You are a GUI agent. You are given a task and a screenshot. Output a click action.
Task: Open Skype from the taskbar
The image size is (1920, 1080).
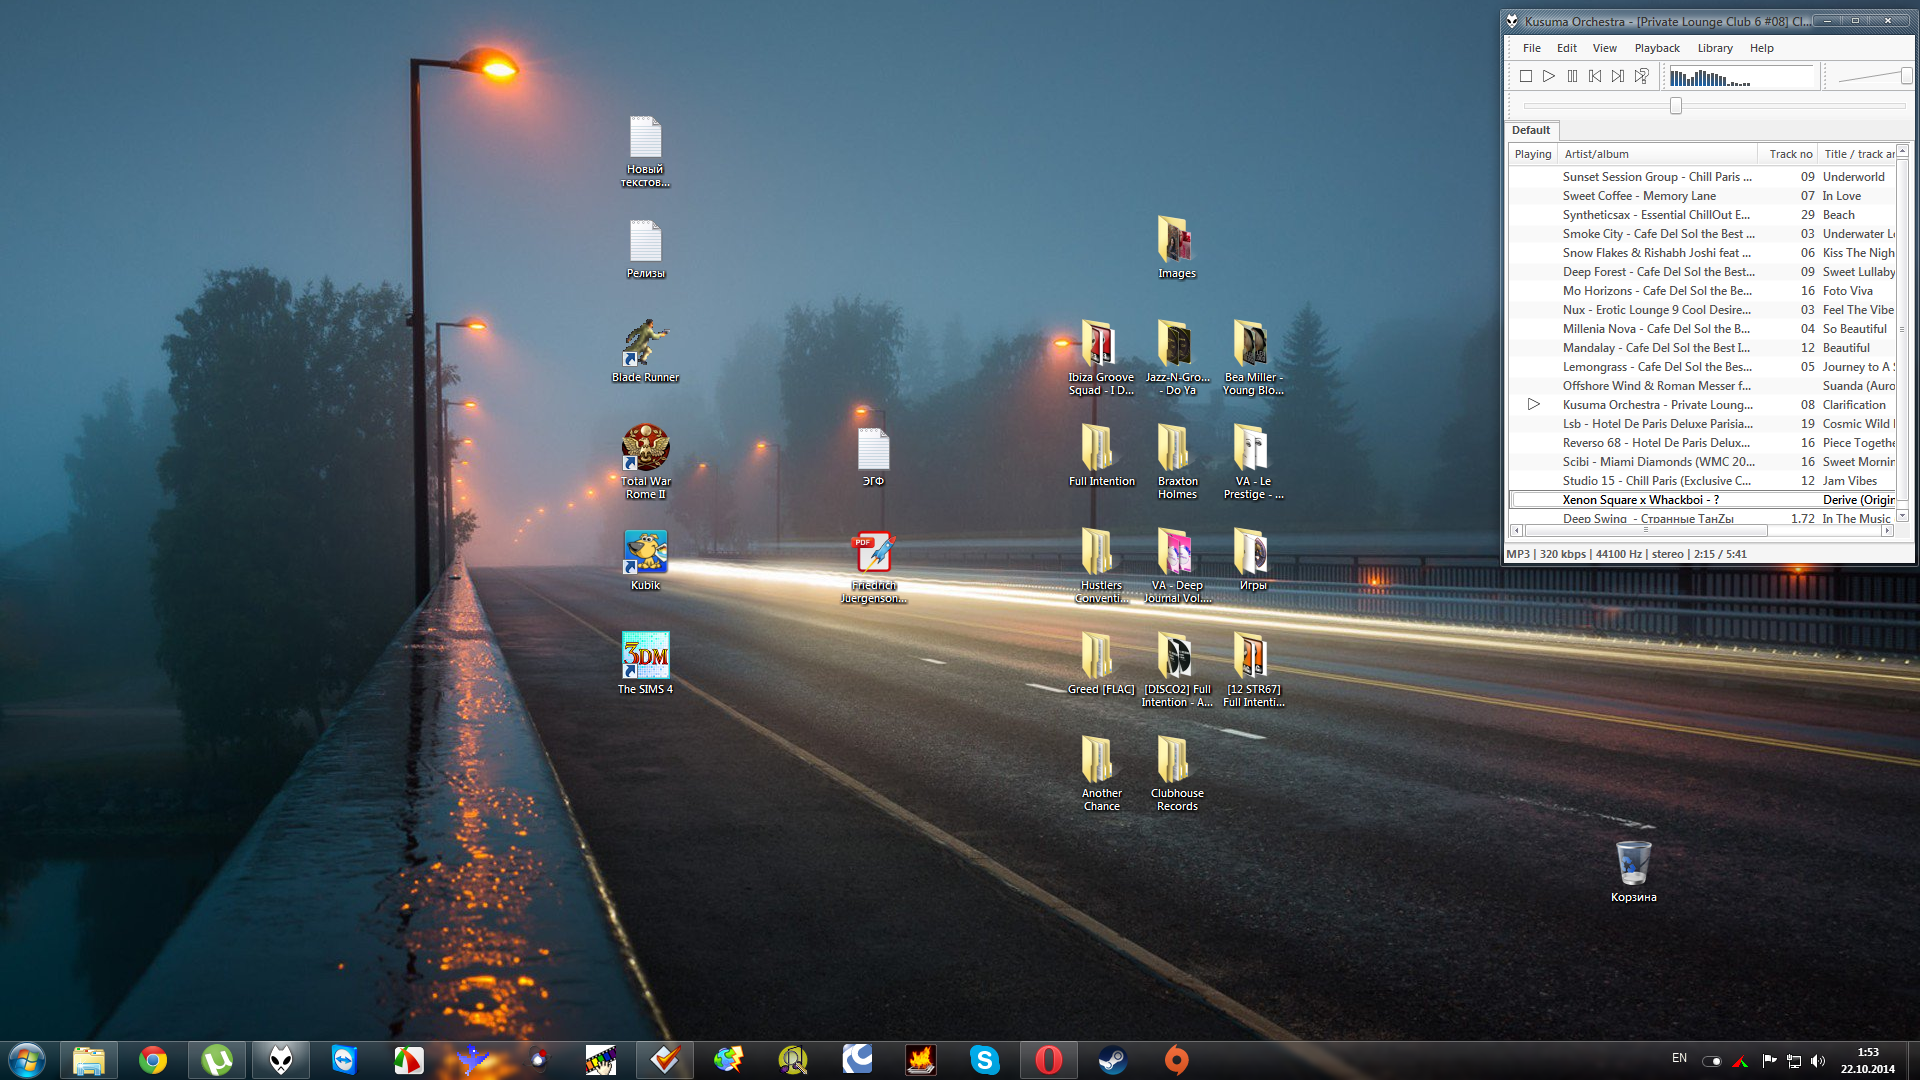pos(984,1059)
